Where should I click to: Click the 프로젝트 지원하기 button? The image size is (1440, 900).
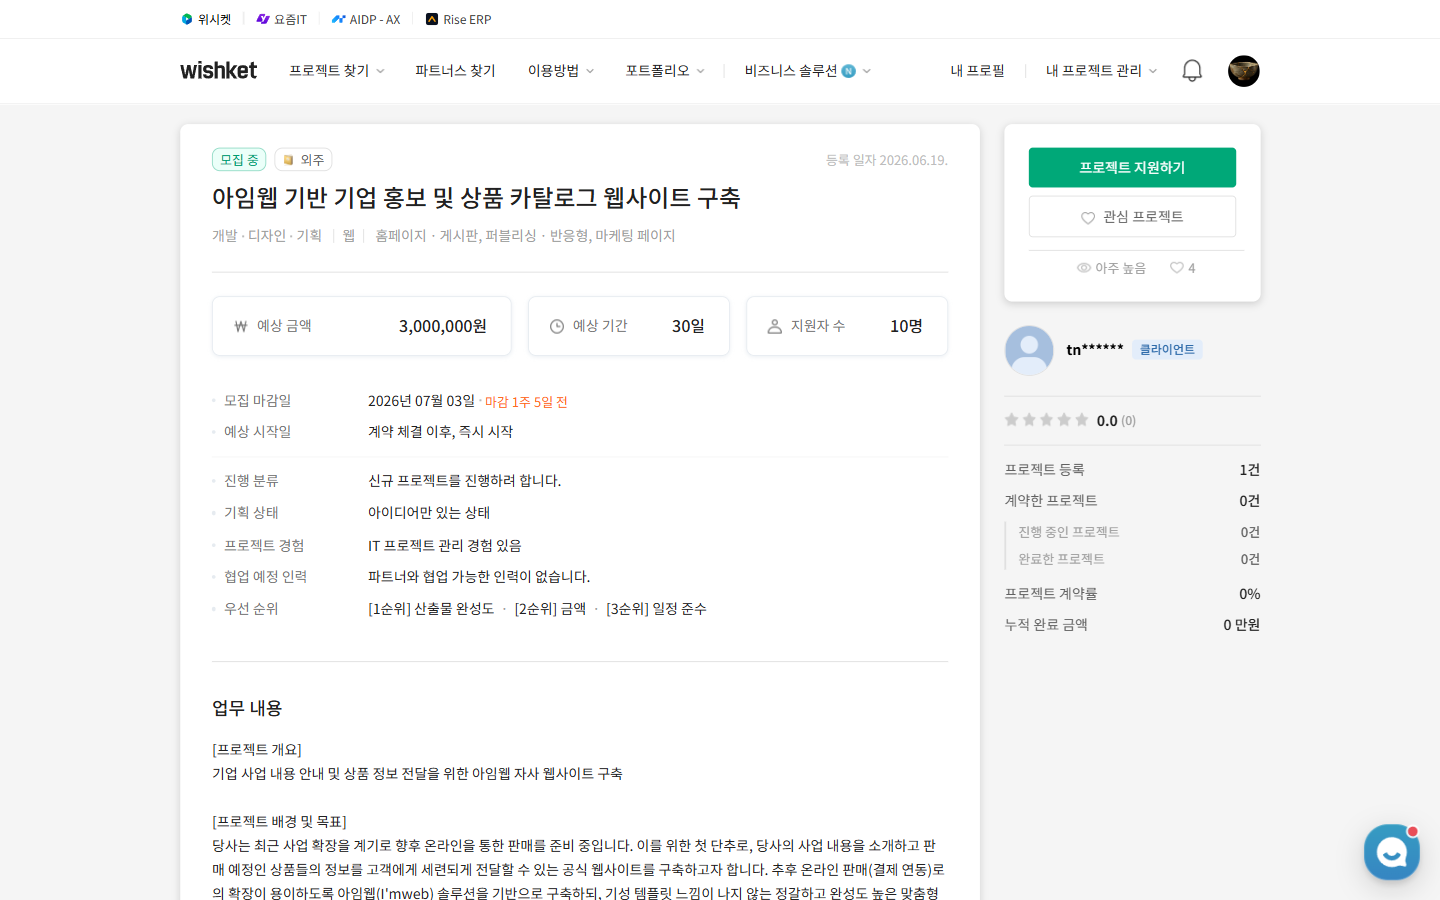point(1132,167)
